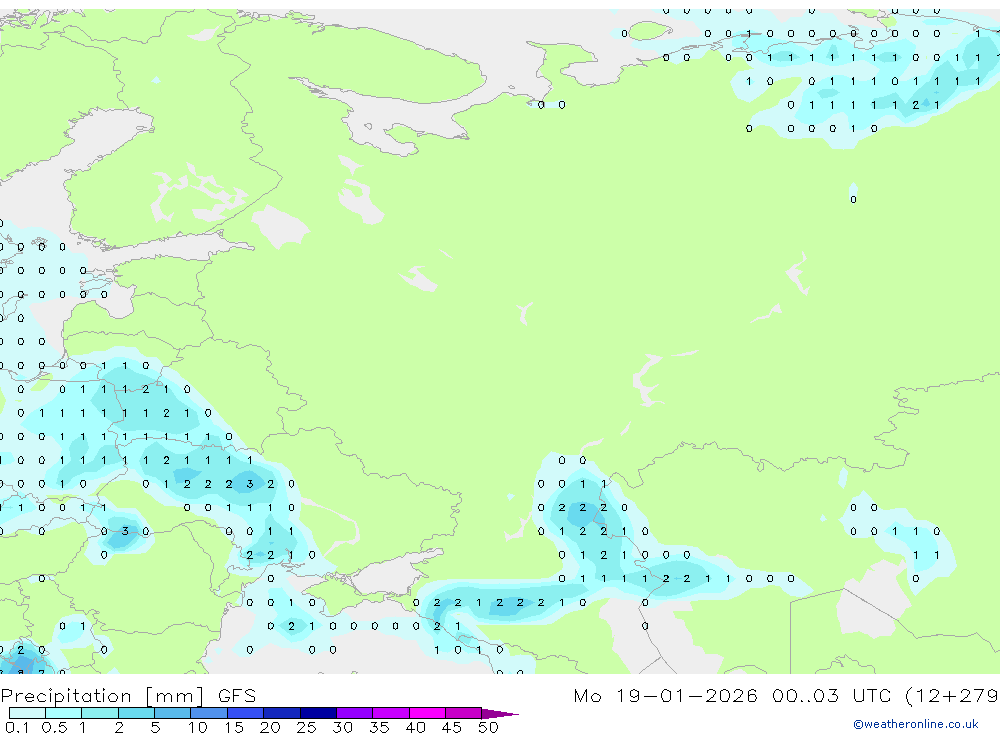1000x733 pixels.
Task: Pick the 45–50 mm legend swatch
Action: [464, 713]
